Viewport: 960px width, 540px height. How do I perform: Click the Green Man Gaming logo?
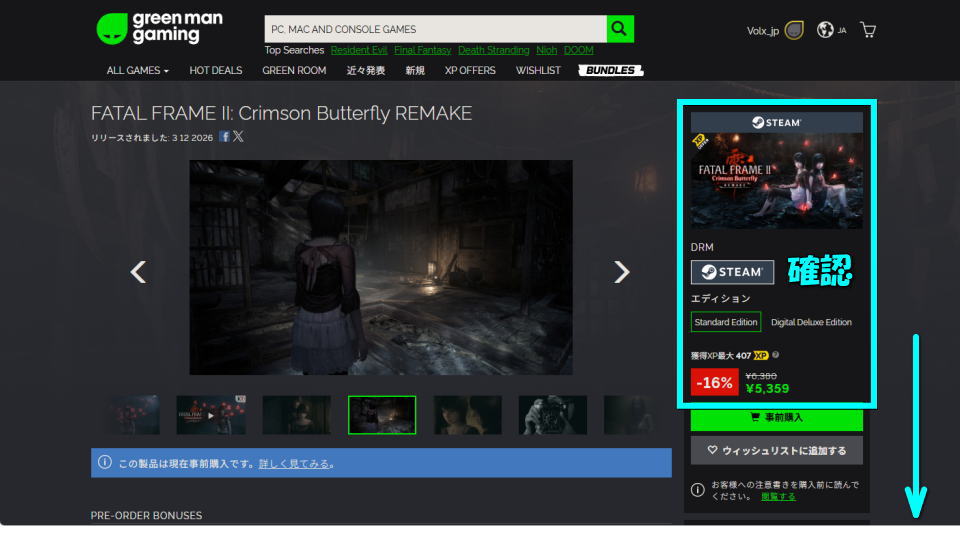(x=159, y=28)
